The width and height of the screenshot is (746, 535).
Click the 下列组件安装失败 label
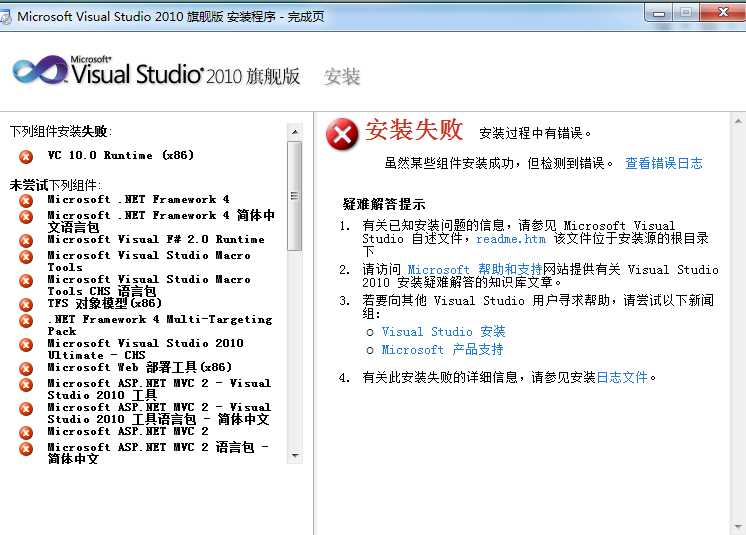coord(61,131)
